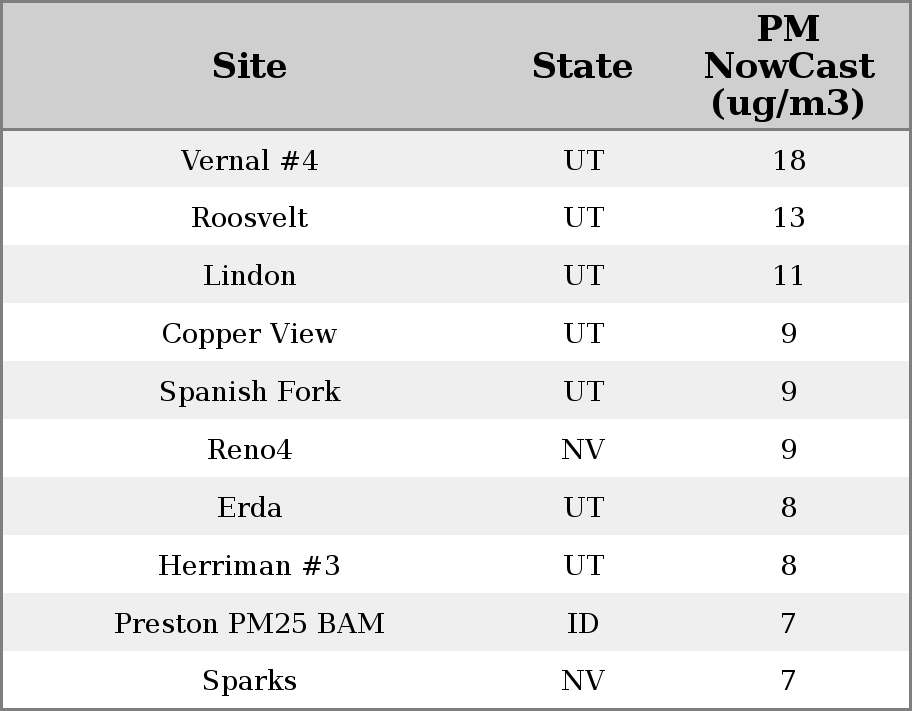Image resolution: width=912 pixels, height=711 pixels.
Task: Click the Site column header
Action: pyautogui.click(x=249, y=66)
